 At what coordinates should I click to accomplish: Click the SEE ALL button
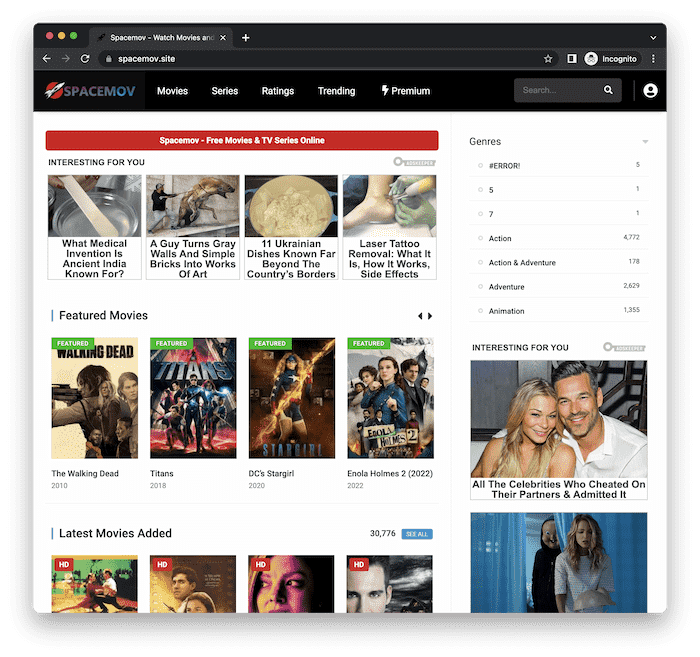click(417, 534)
